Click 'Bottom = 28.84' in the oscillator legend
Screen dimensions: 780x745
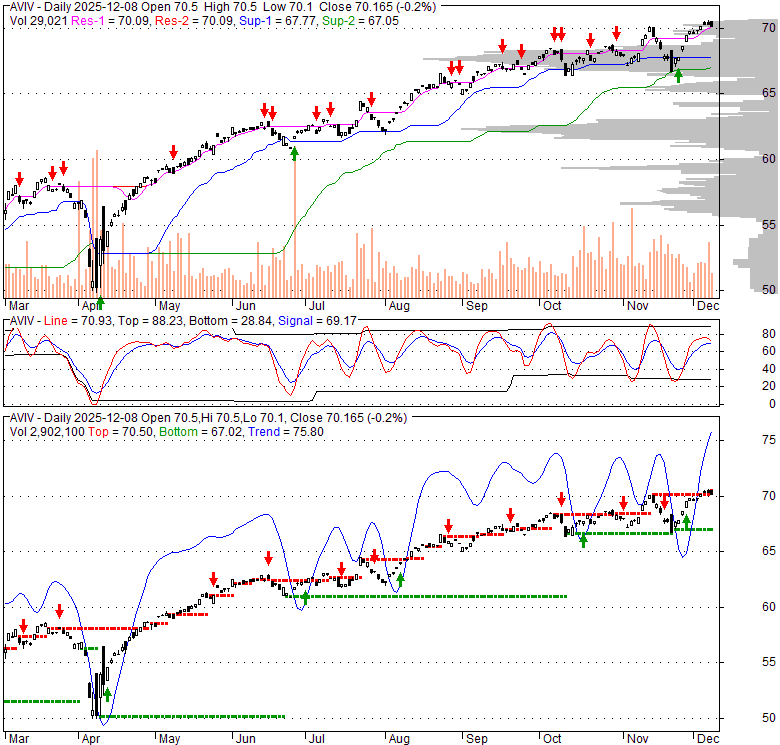click(x=230, y=321)
